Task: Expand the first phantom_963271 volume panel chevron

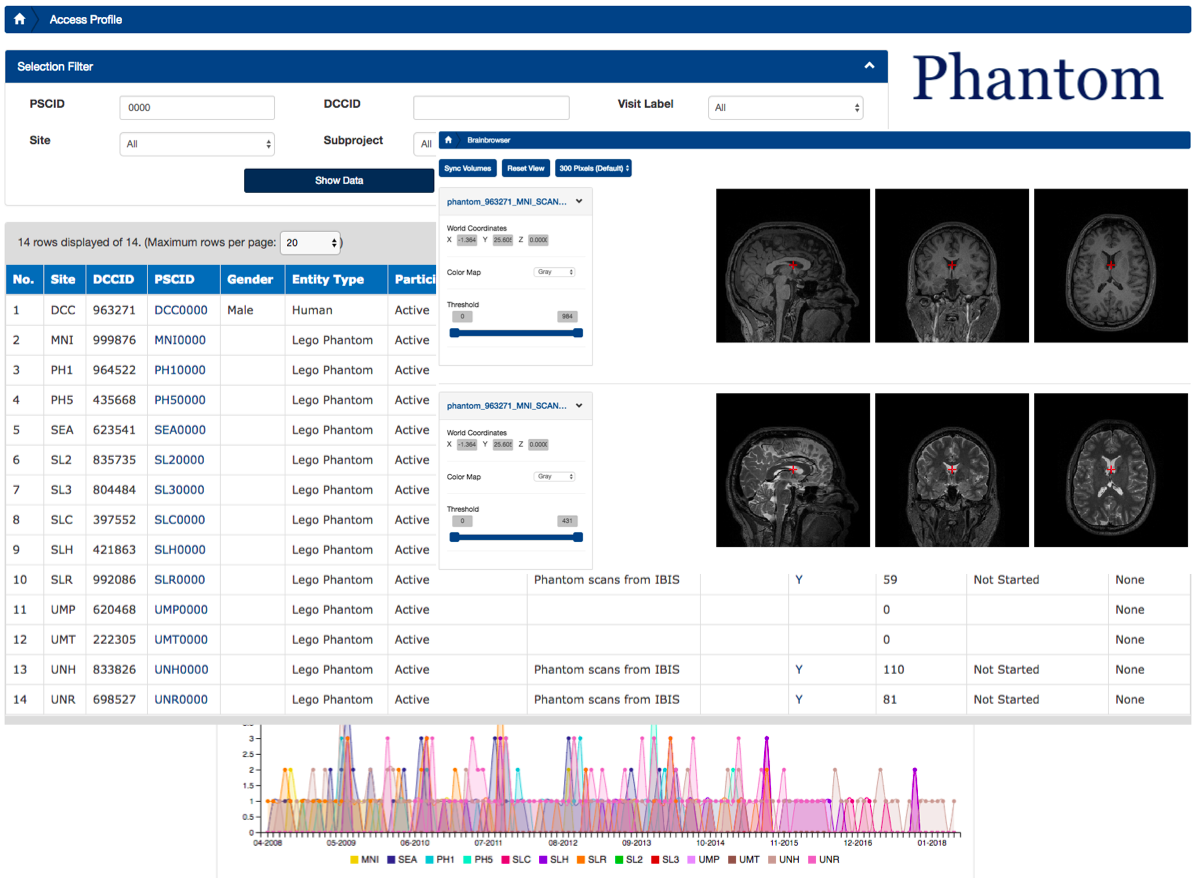Action: (x=579, y=201)
